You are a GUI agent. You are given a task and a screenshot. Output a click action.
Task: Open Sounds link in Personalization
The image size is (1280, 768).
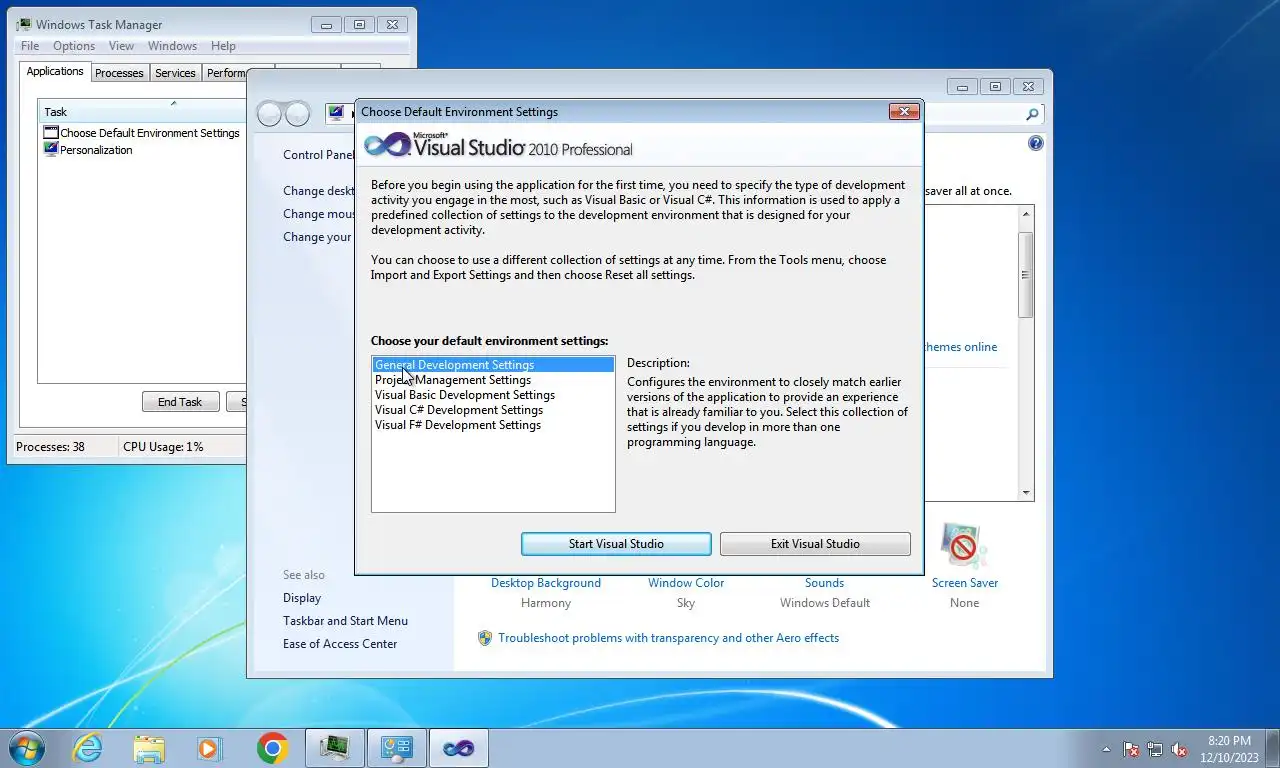[x=824, y=583]
